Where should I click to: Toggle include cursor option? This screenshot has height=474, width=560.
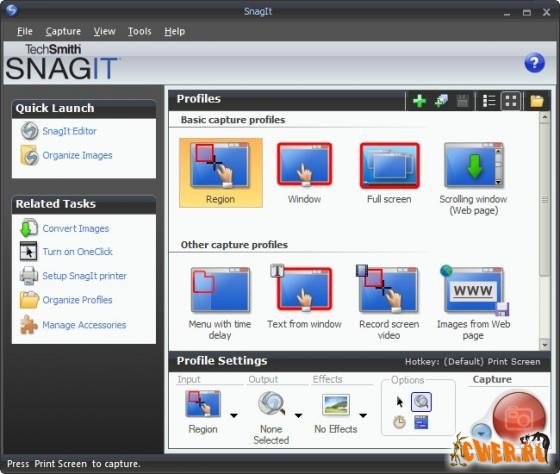[400, 402]
